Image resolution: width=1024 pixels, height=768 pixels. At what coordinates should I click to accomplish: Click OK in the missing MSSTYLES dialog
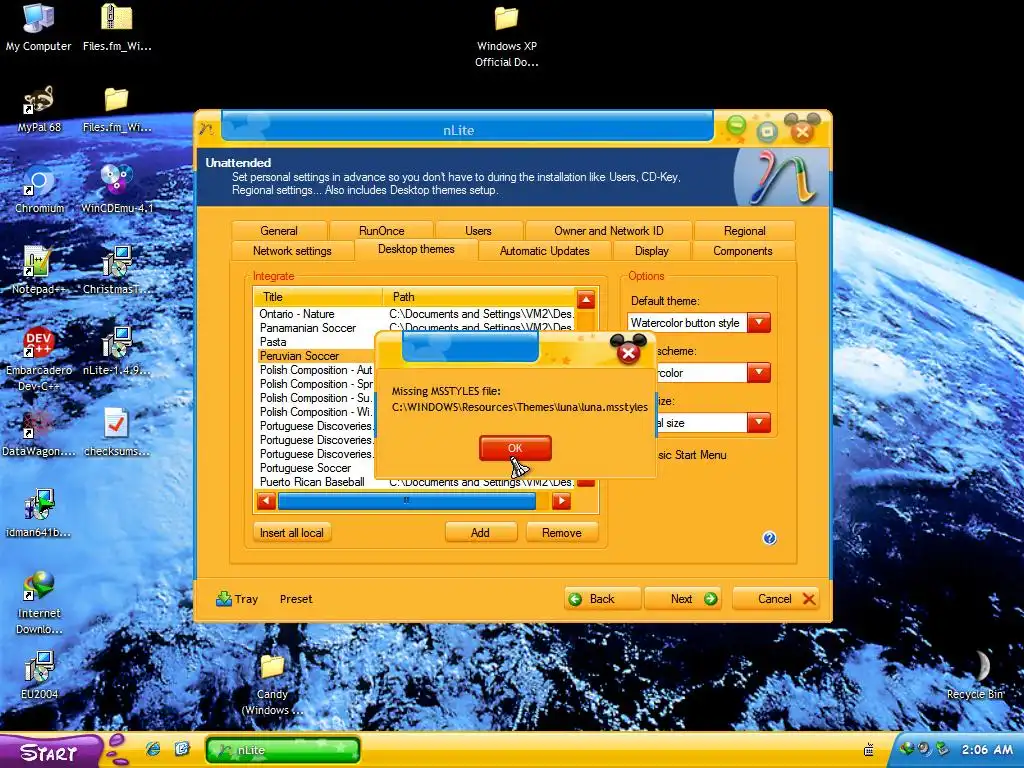coord(515,448)
